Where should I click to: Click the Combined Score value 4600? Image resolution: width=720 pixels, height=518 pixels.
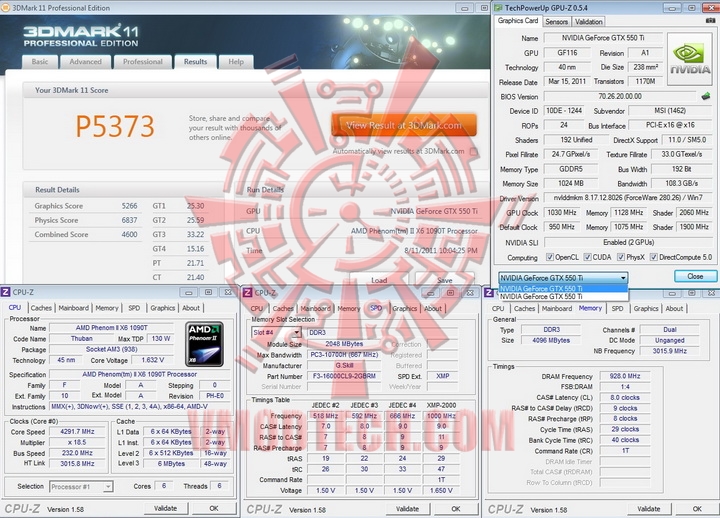129,235
